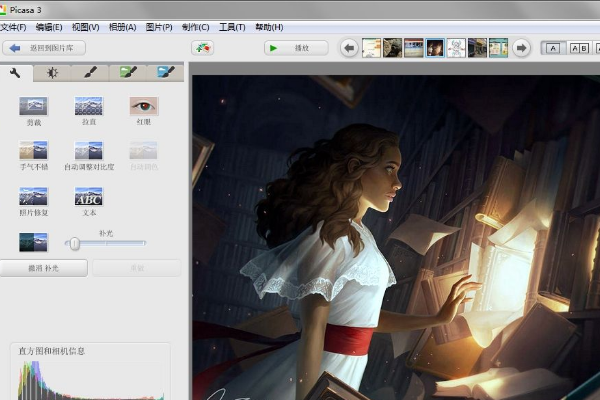
Task: Select the highlighted girl-with-book thumbnail
Action: (x=435, y=48)
